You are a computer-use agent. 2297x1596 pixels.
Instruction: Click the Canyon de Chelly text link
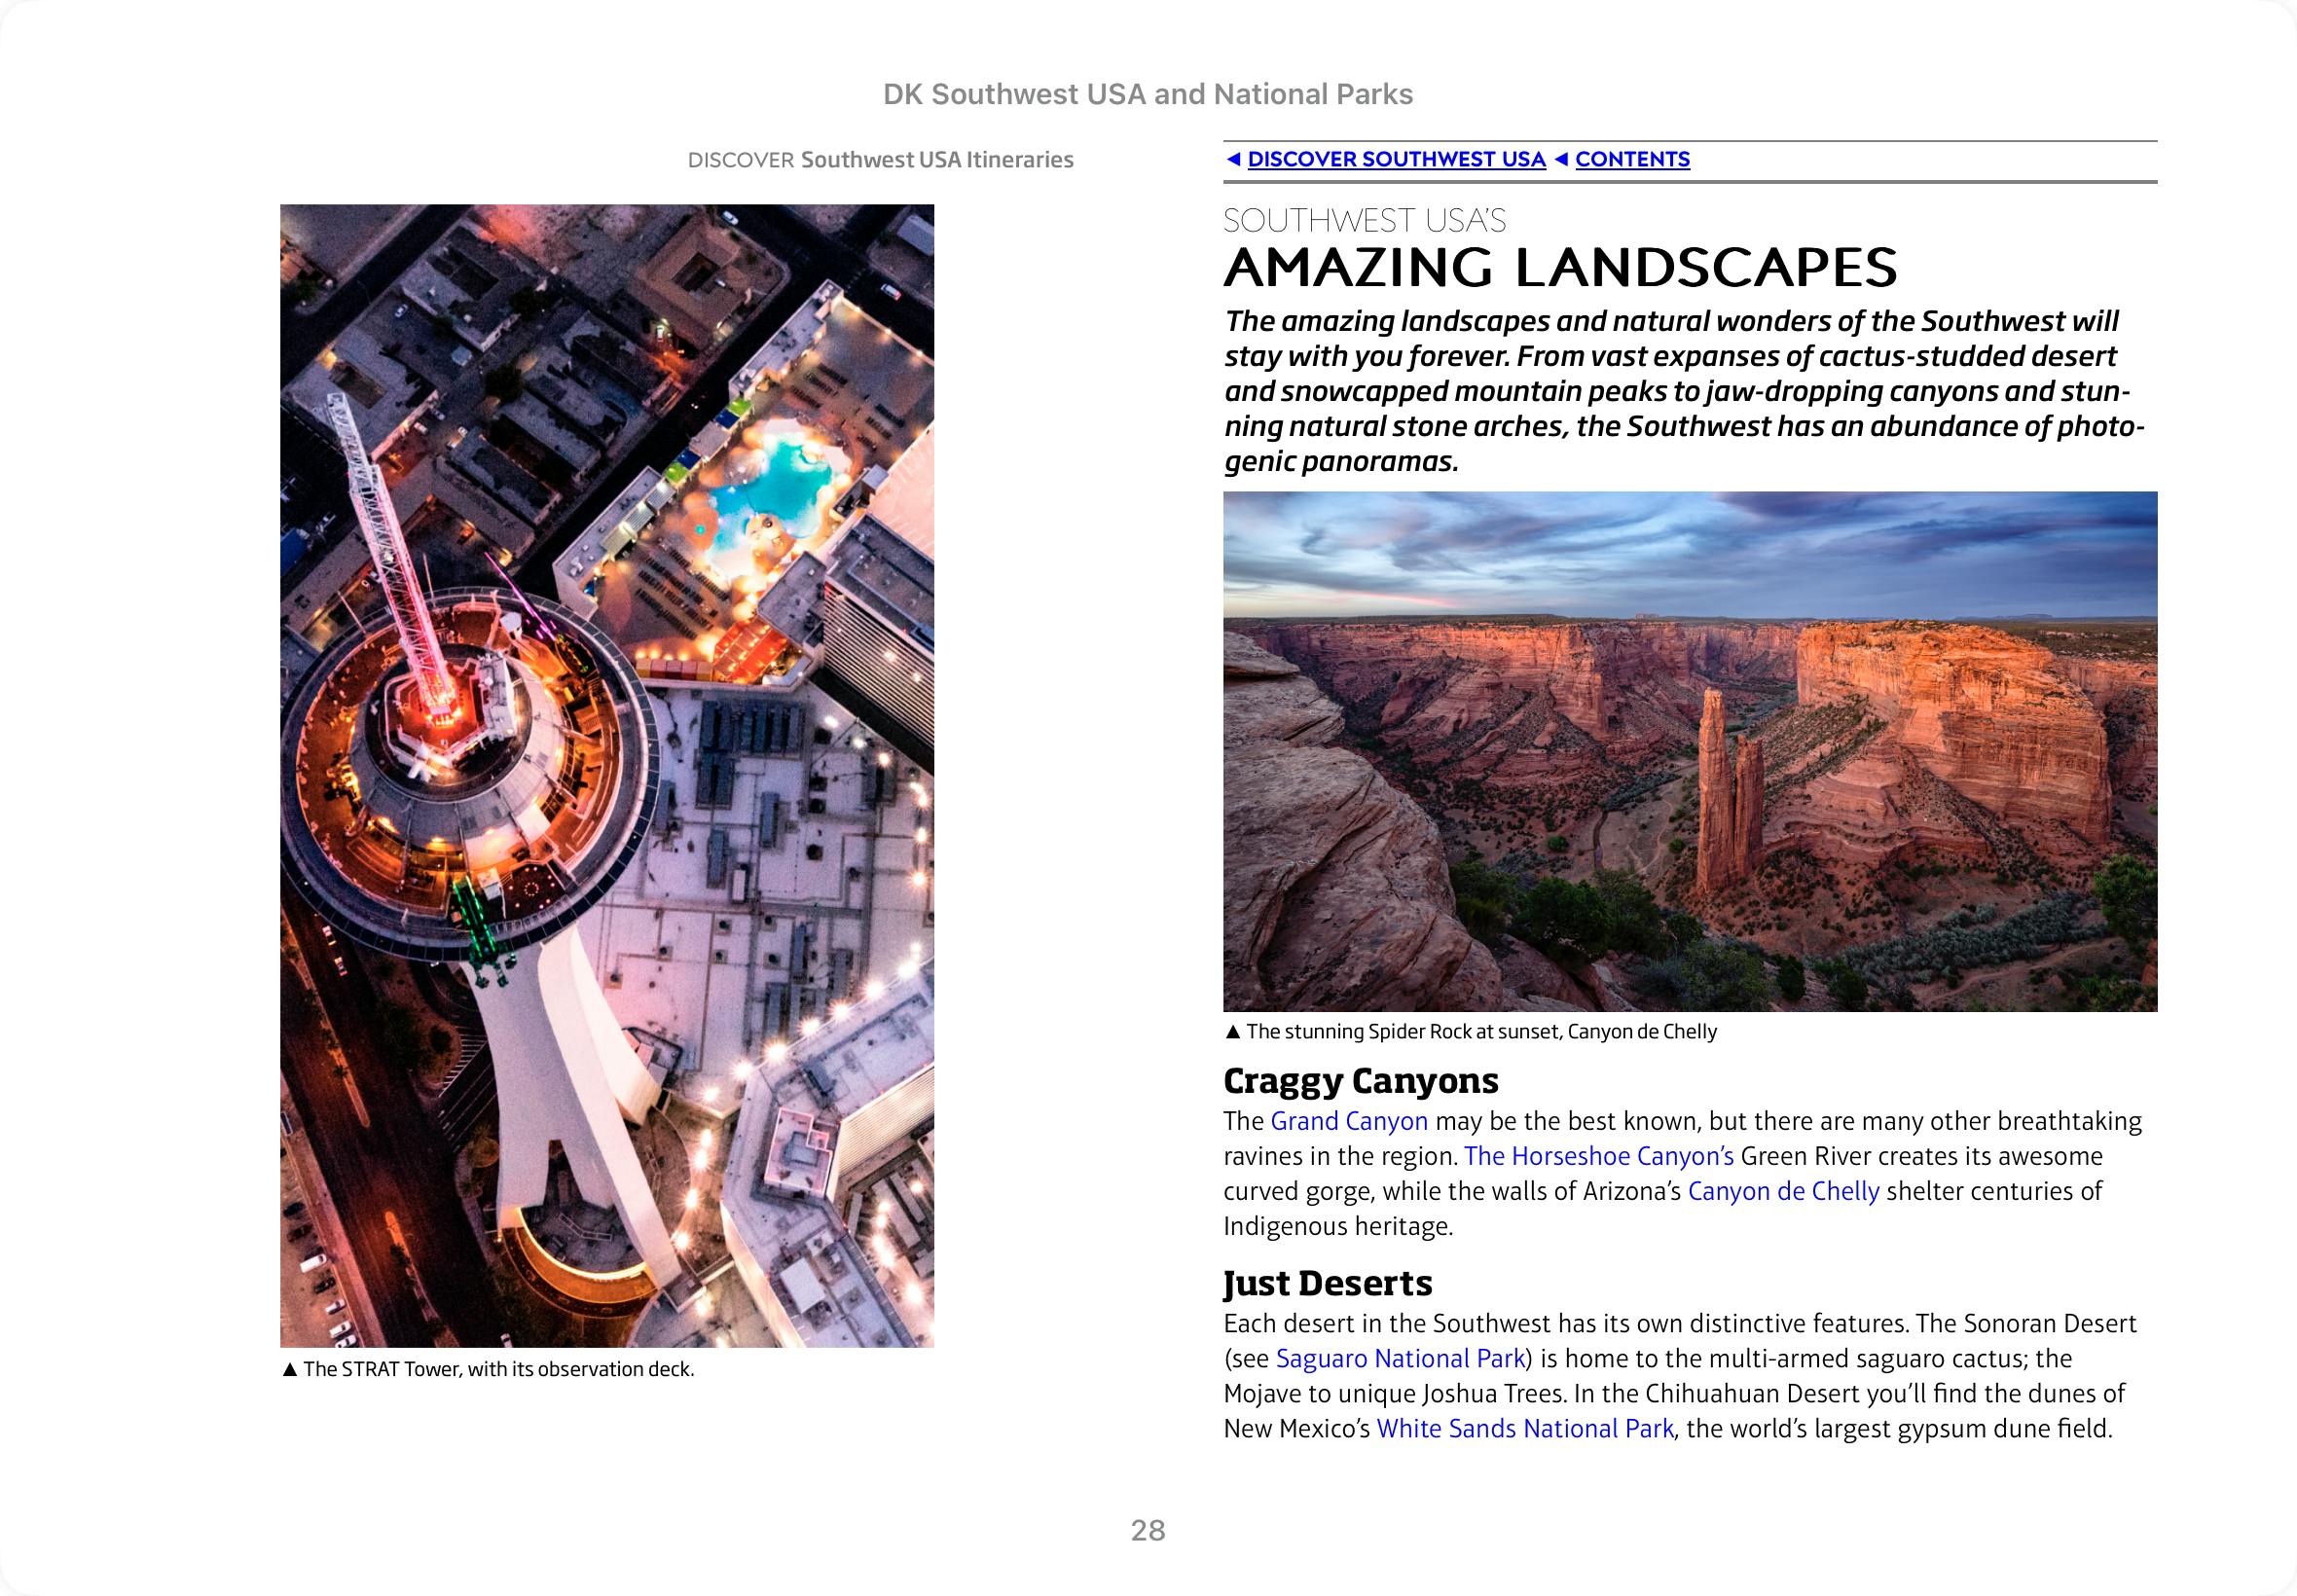(x=1783, y=1191)
